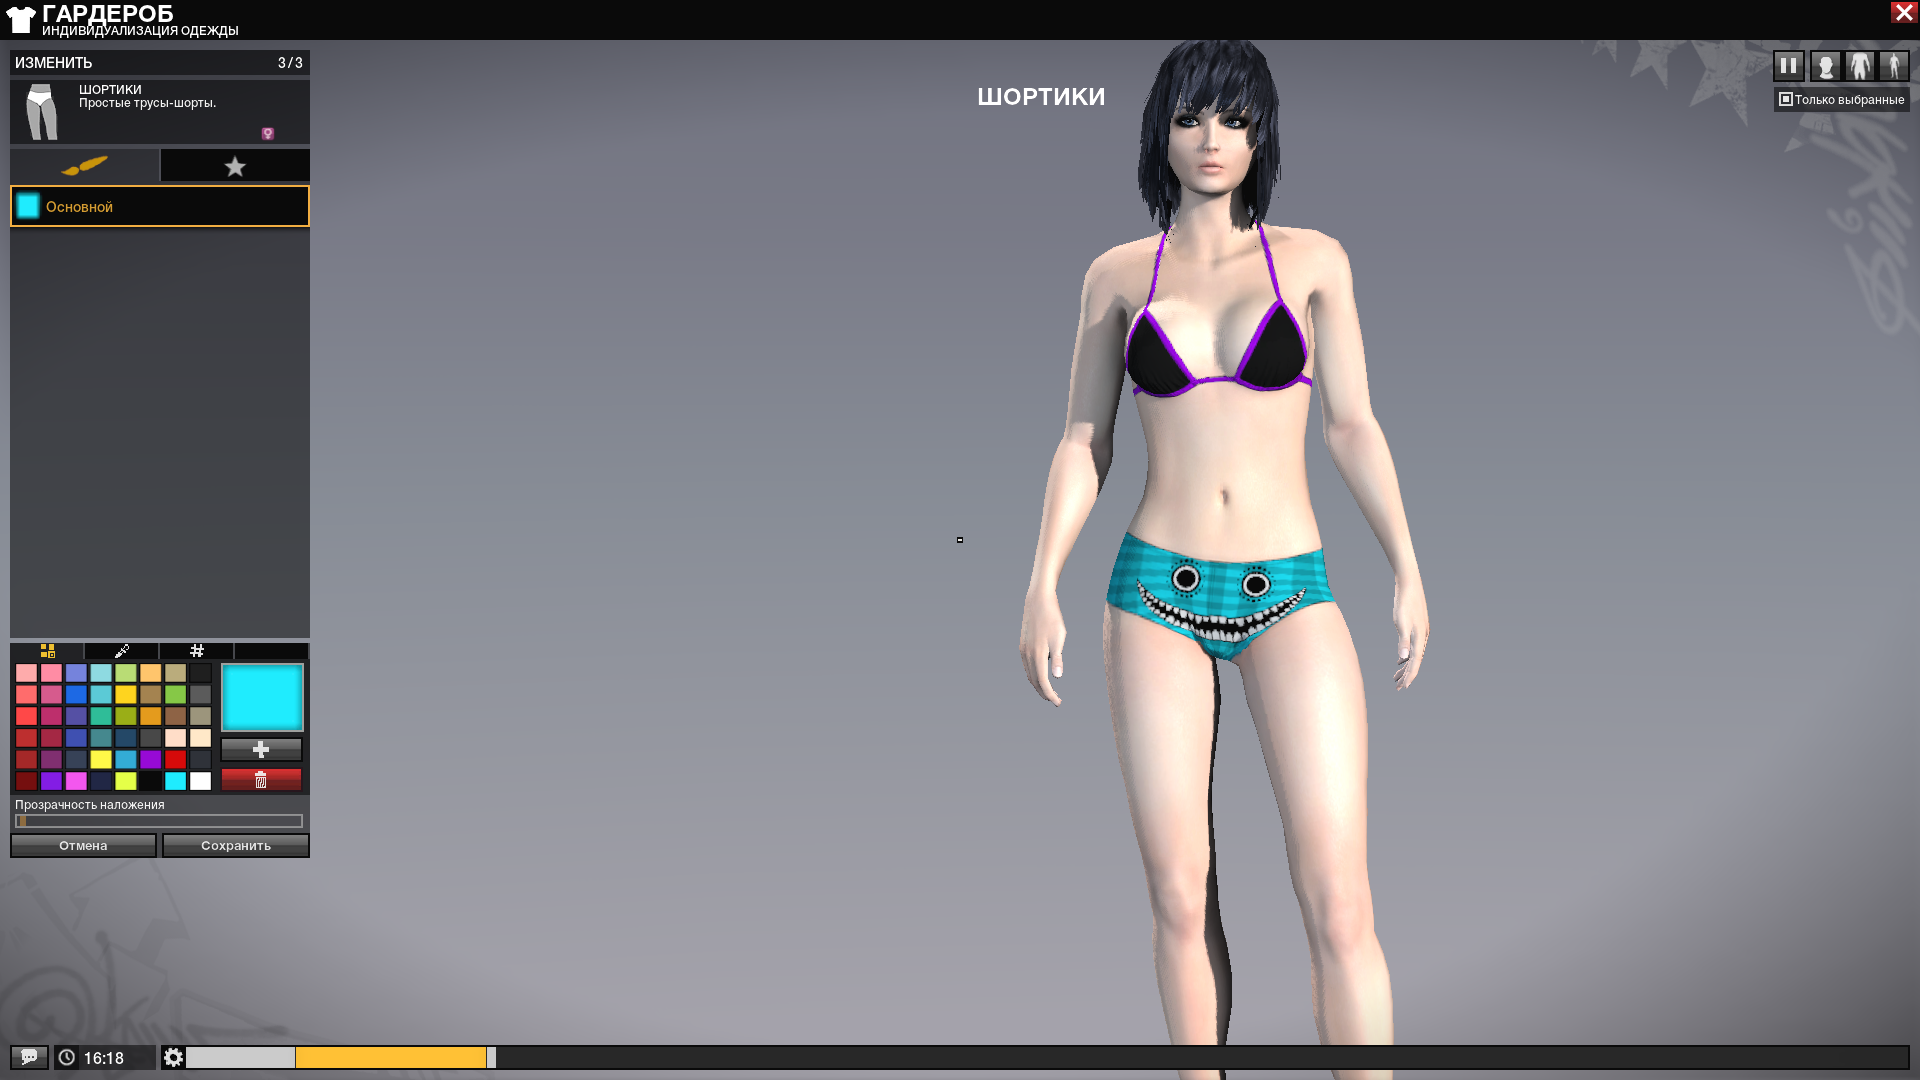The image size is (1920, 1080).
Task: Open the hex code color tab
Action: click(x=197, y=651)
